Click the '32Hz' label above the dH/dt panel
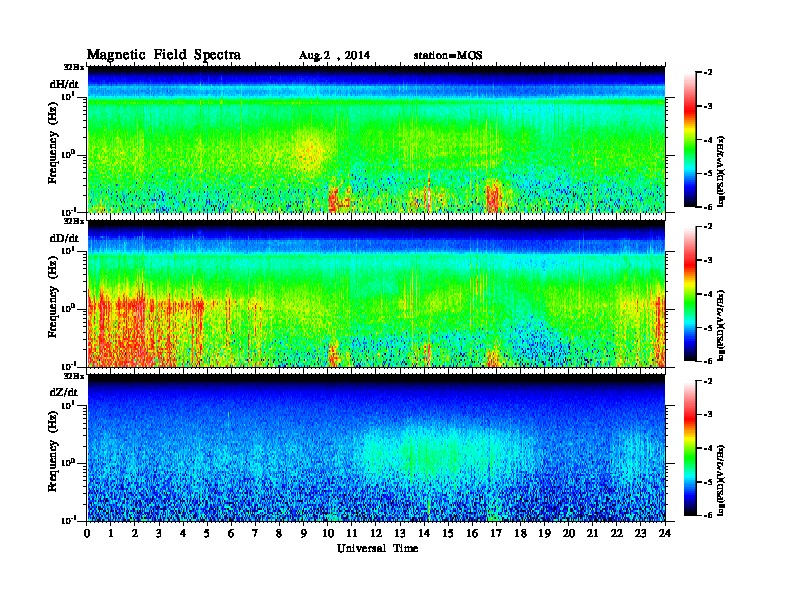The height and width of the screenshot is (612, 792). point(73,67)
